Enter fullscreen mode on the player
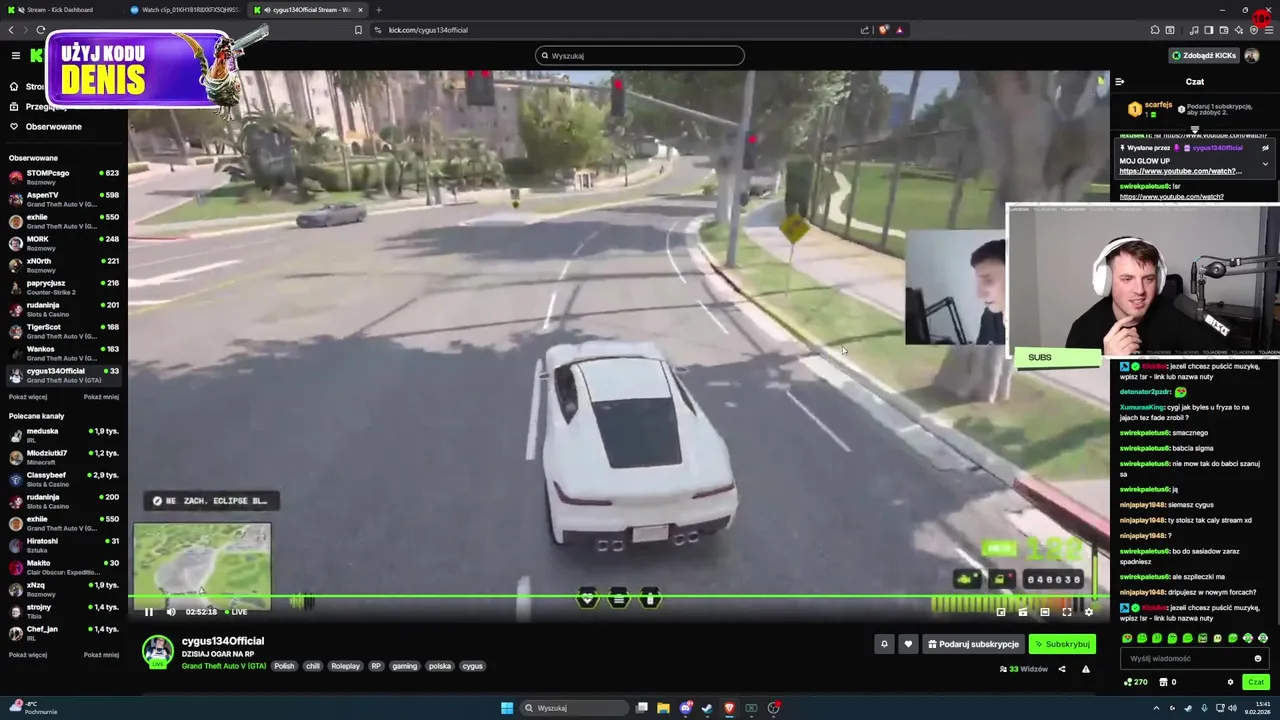The height and width of the screenshot is (720, 1280). 1067,612
